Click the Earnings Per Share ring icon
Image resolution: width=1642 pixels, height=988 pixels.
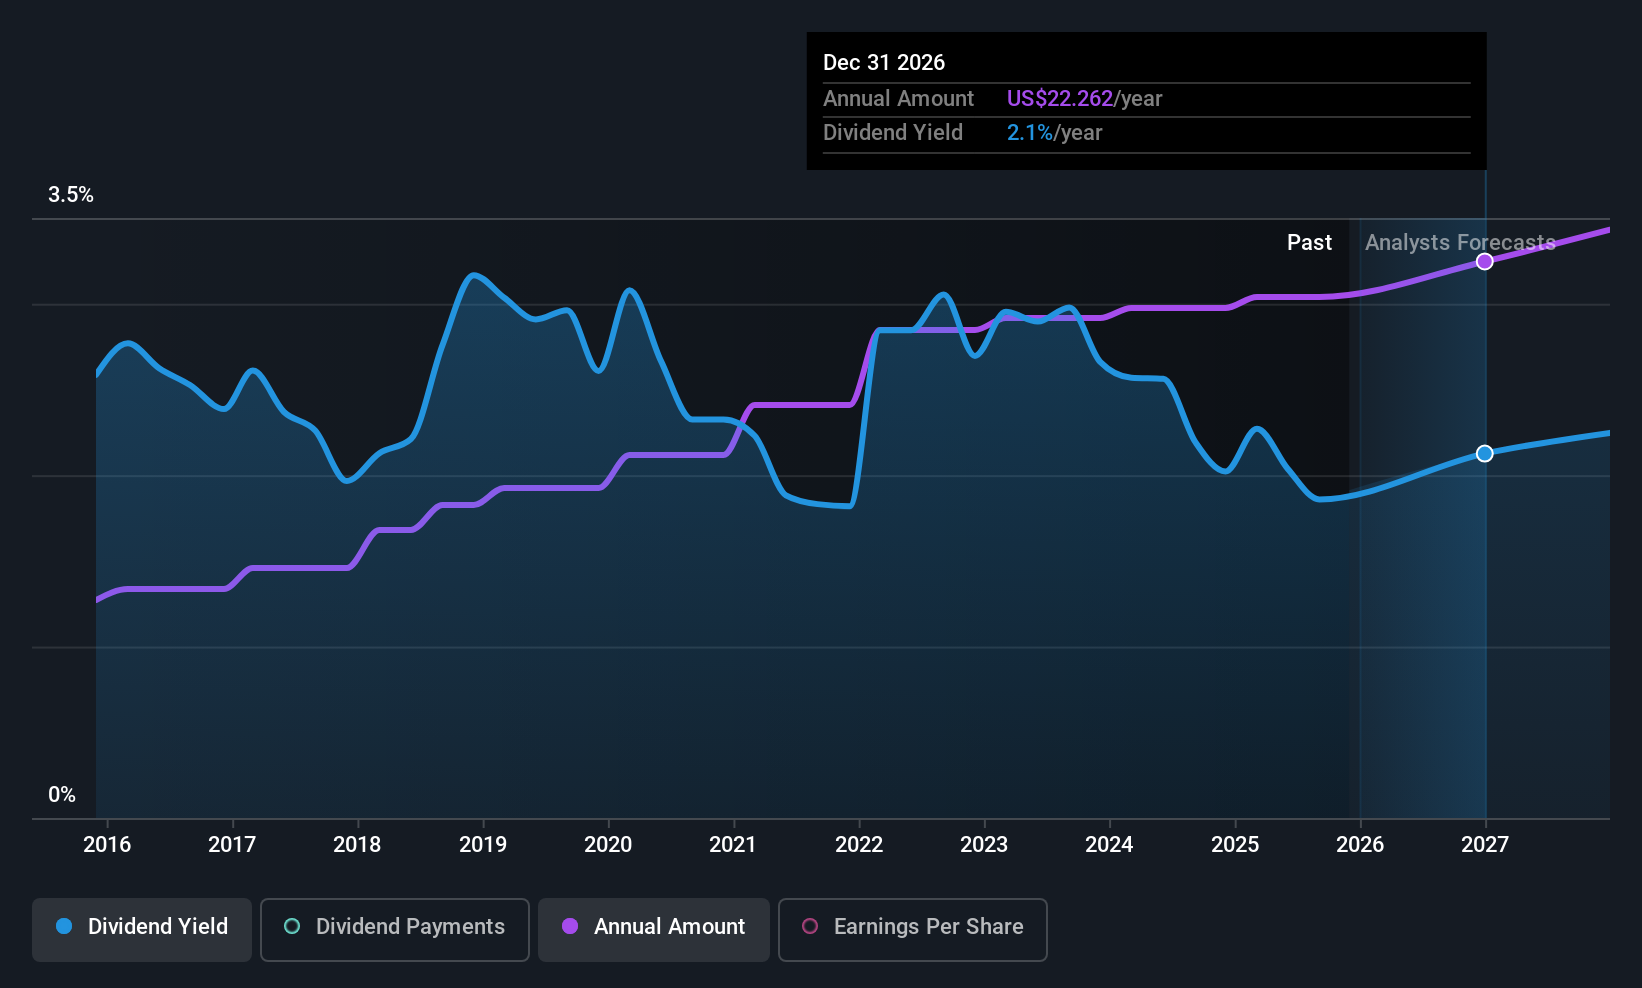pos(810,927)
